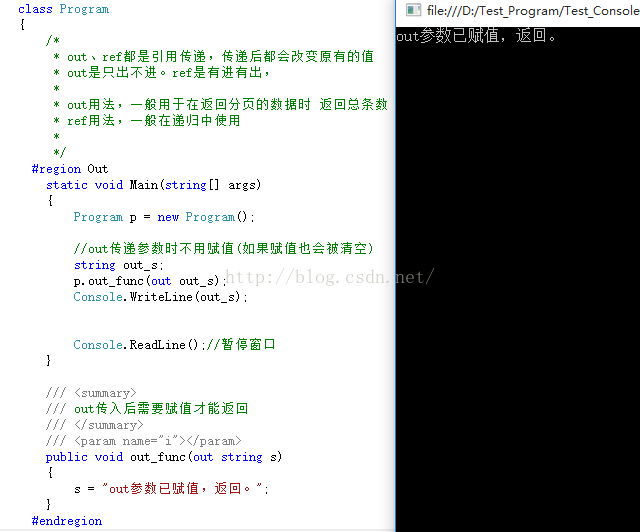This screenshot has width=640, height=532.
Task: Click the '#region Out' directive
Action: (70, 169)
